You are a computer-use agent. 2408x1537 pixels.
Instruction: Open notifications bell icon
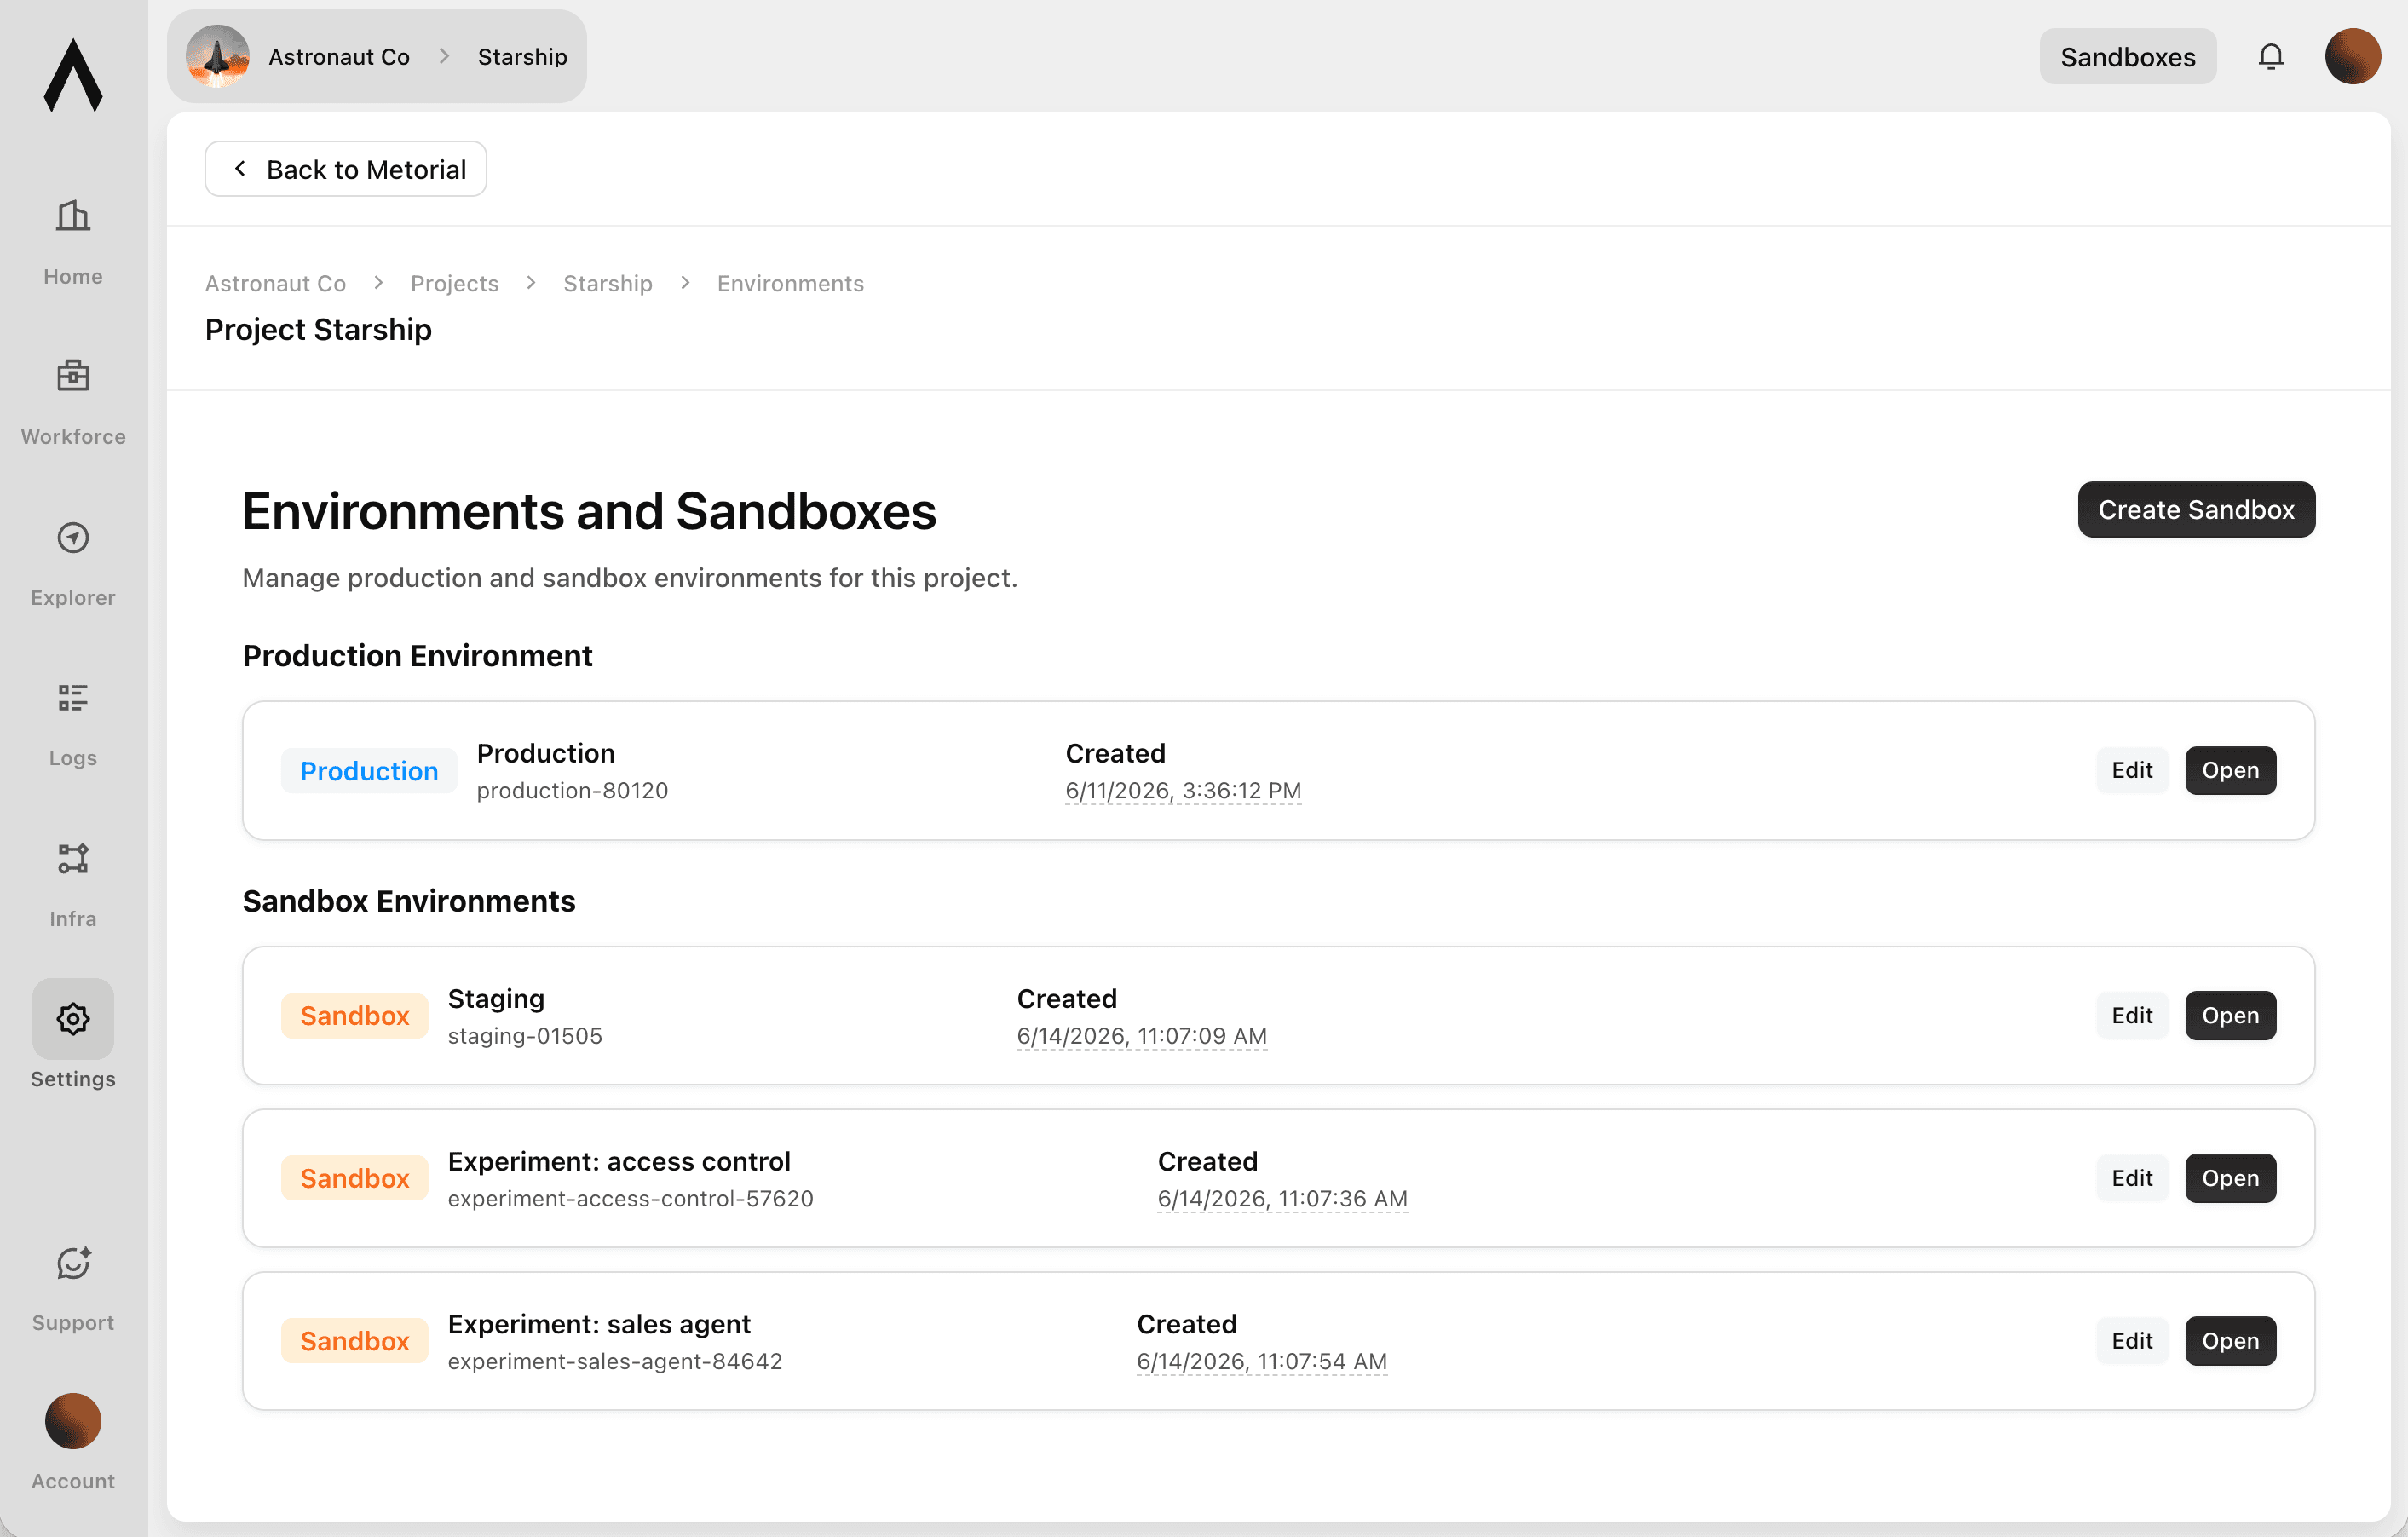point(2270,57)
